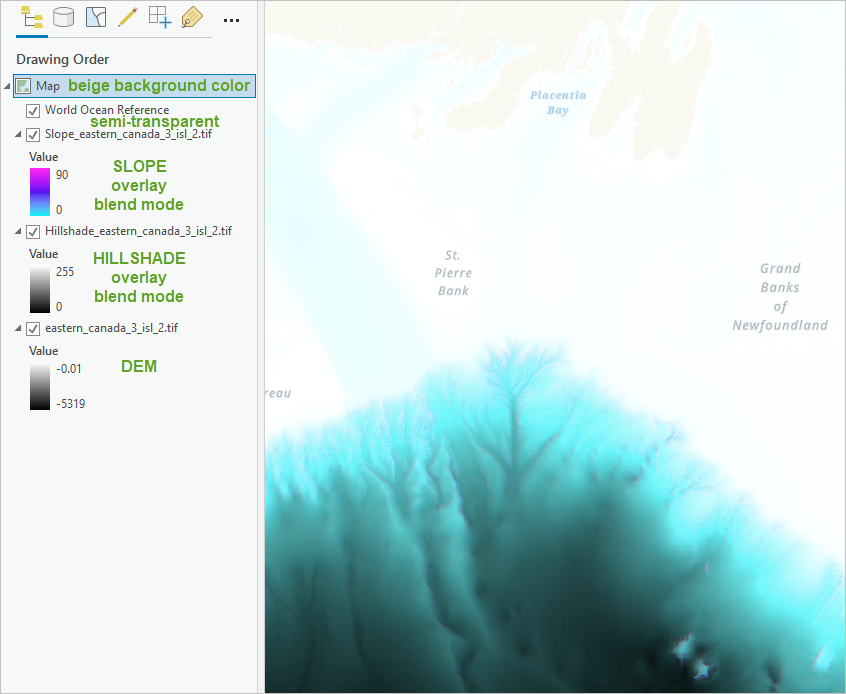This screenshot has height=694, width=846.
Task: Click the Map thumbnail icon in Contents
Action: [x=24, y=85]
